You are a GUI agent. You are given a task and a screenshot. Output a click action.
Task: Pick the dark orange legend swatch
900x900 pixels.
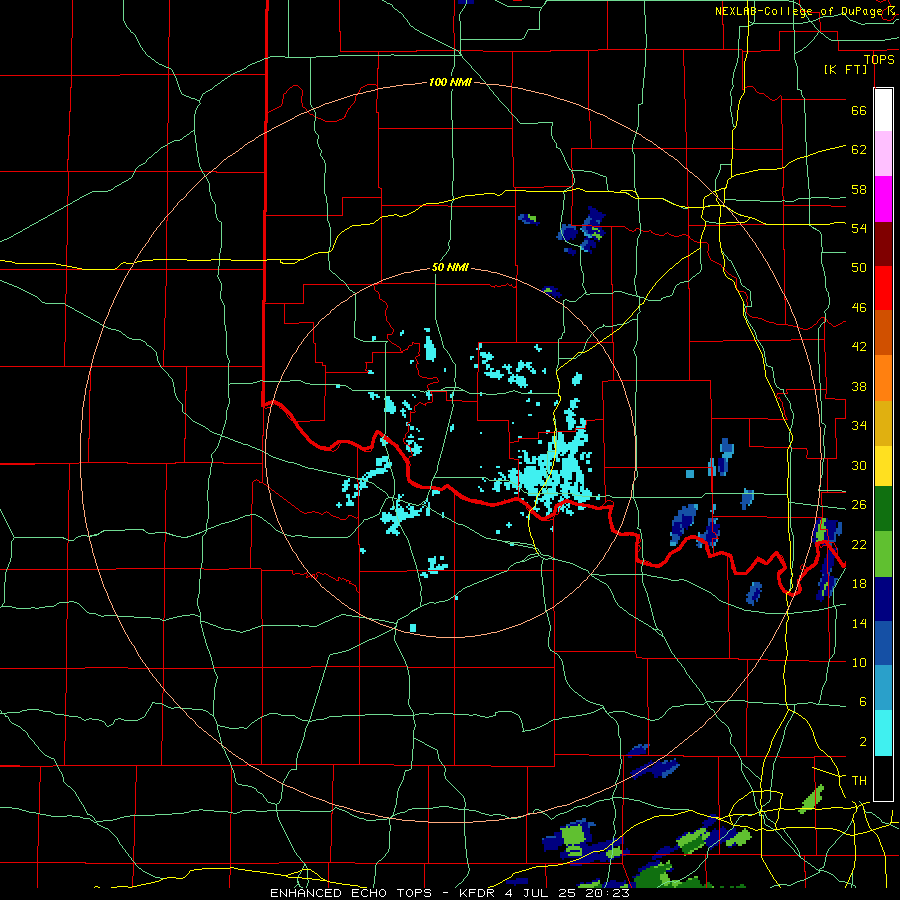coord(883,333)
